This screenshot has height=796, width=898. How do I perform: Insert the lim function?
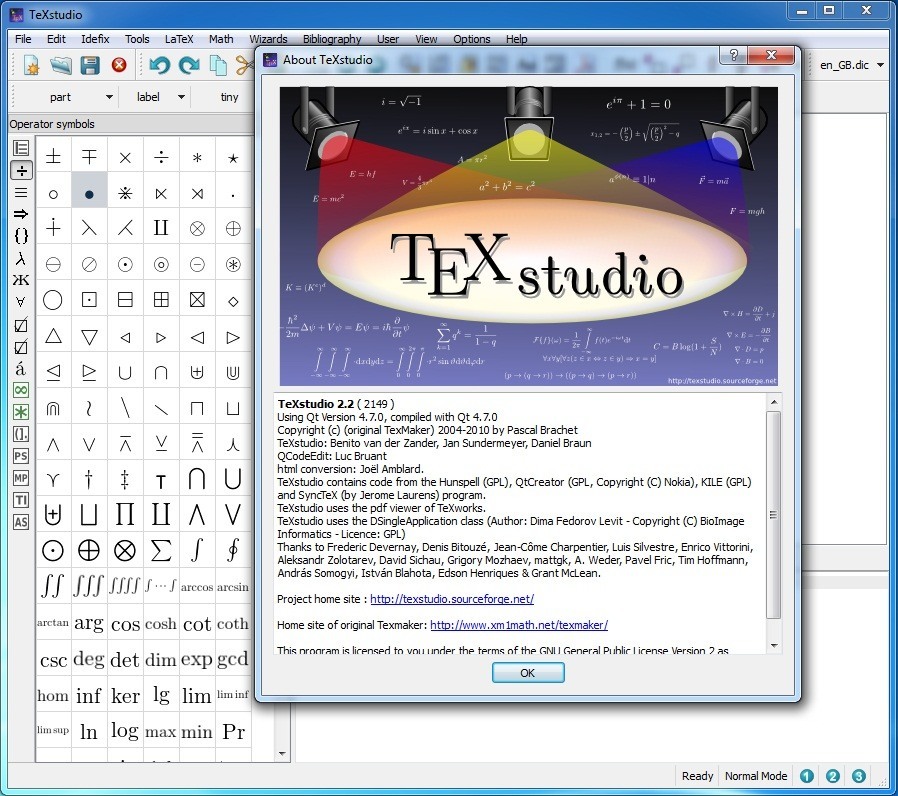[x=197, y=695]
